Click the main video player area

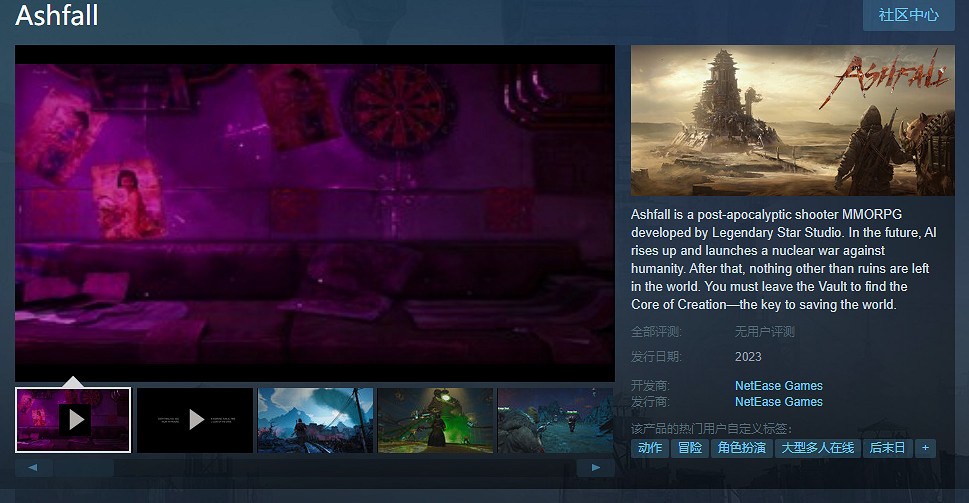click(x=314, y=212)
